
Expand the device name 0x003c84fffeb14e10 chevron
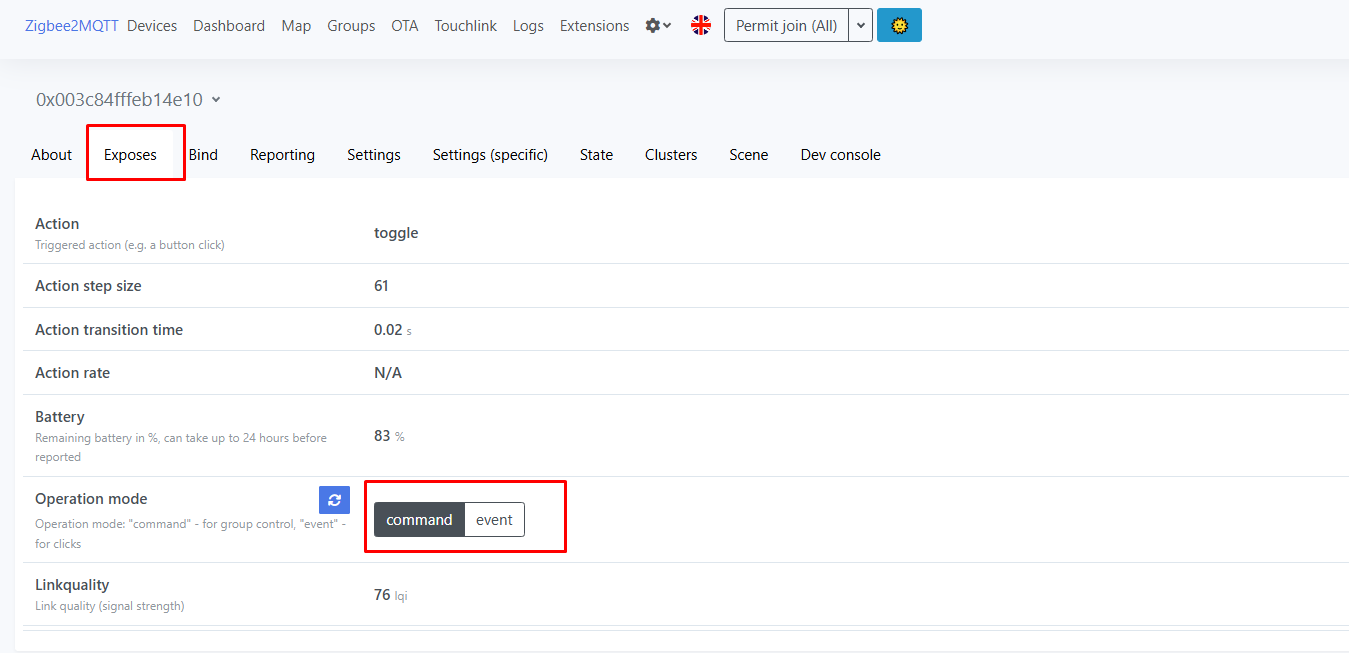pos(216,100)
